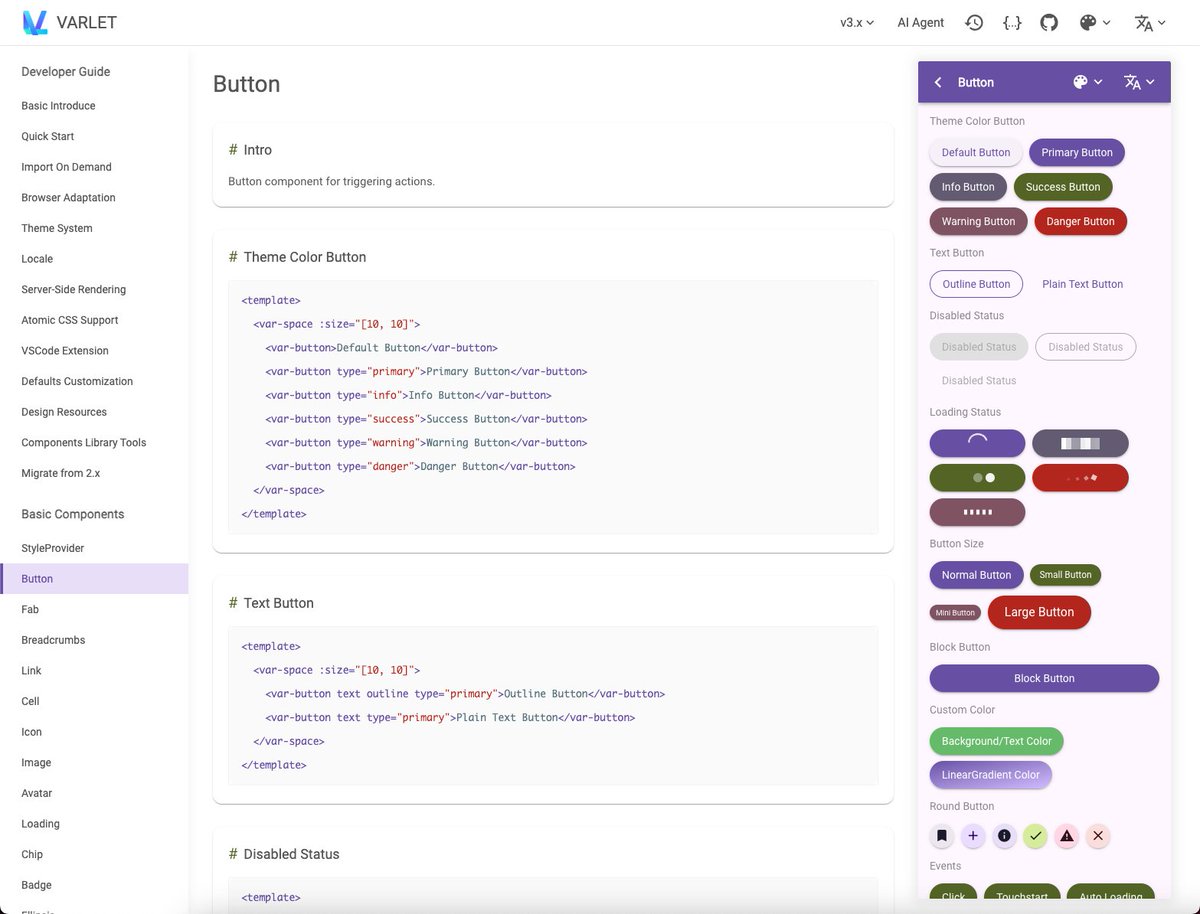Open palette dropdown in the preview panel
The width and height of the screenshot is (1200, 914).
pos(1088,82)
